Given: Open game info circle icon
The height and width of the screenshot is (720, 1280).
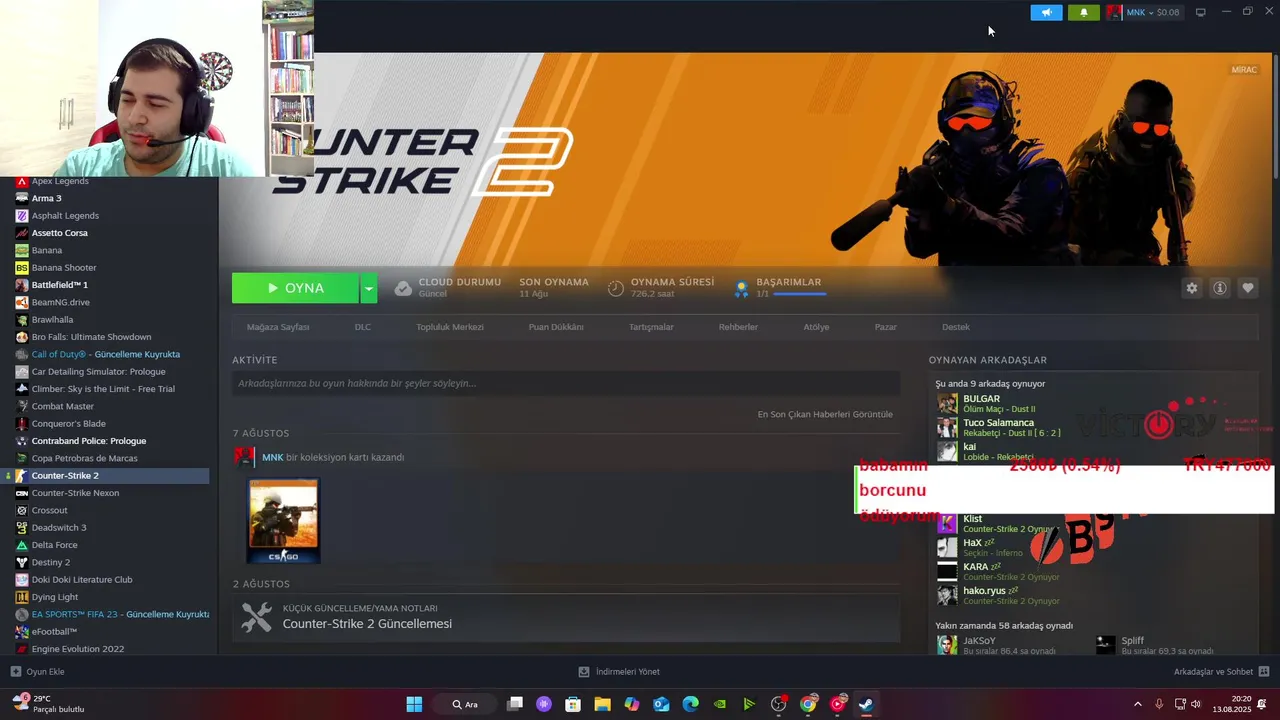Looking at the screenshot, I should [x=1220, y=288].
